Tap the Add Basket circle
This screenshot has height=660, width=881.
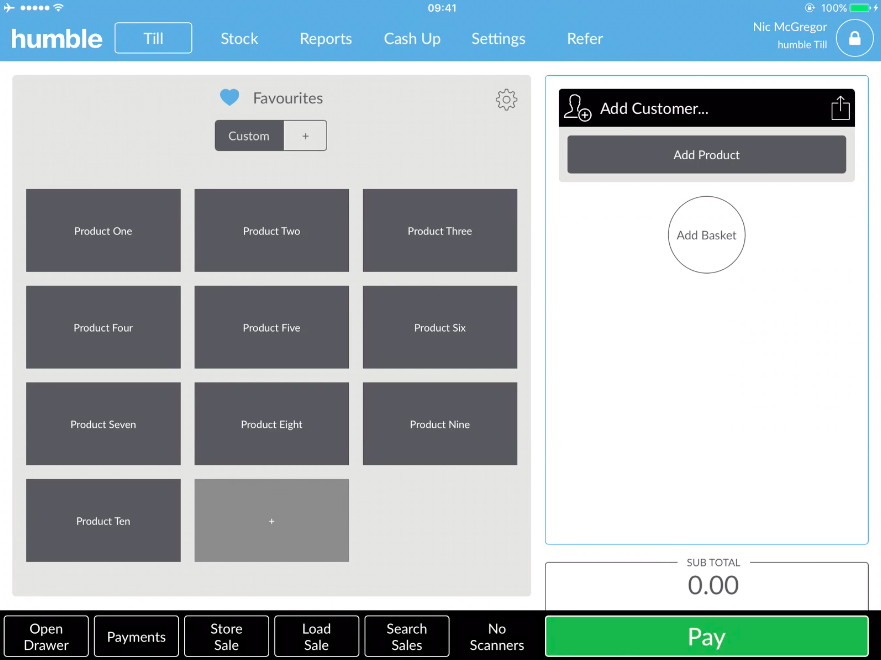[x=706, y=235]
